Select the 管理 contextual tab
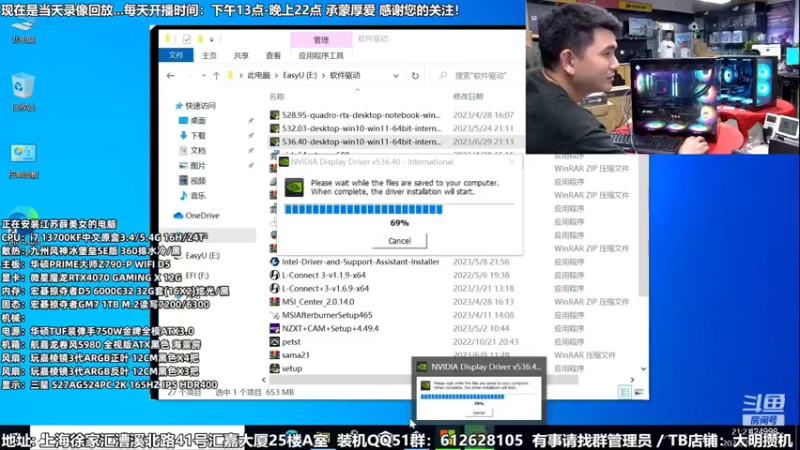Screen dimensions: 800x450 pyautogui.click(x=321, y=40)
